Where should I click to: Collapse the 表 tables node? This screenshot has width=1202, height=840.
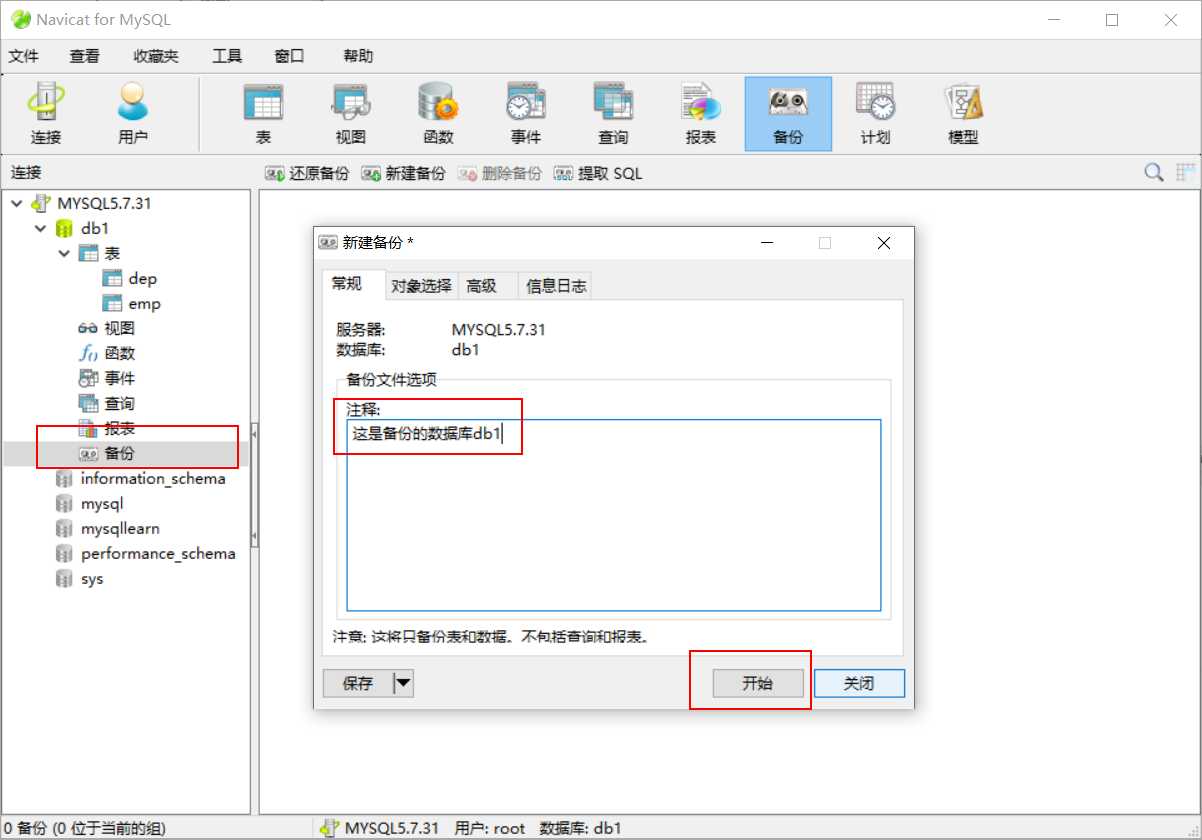click(x=64, y=253)
